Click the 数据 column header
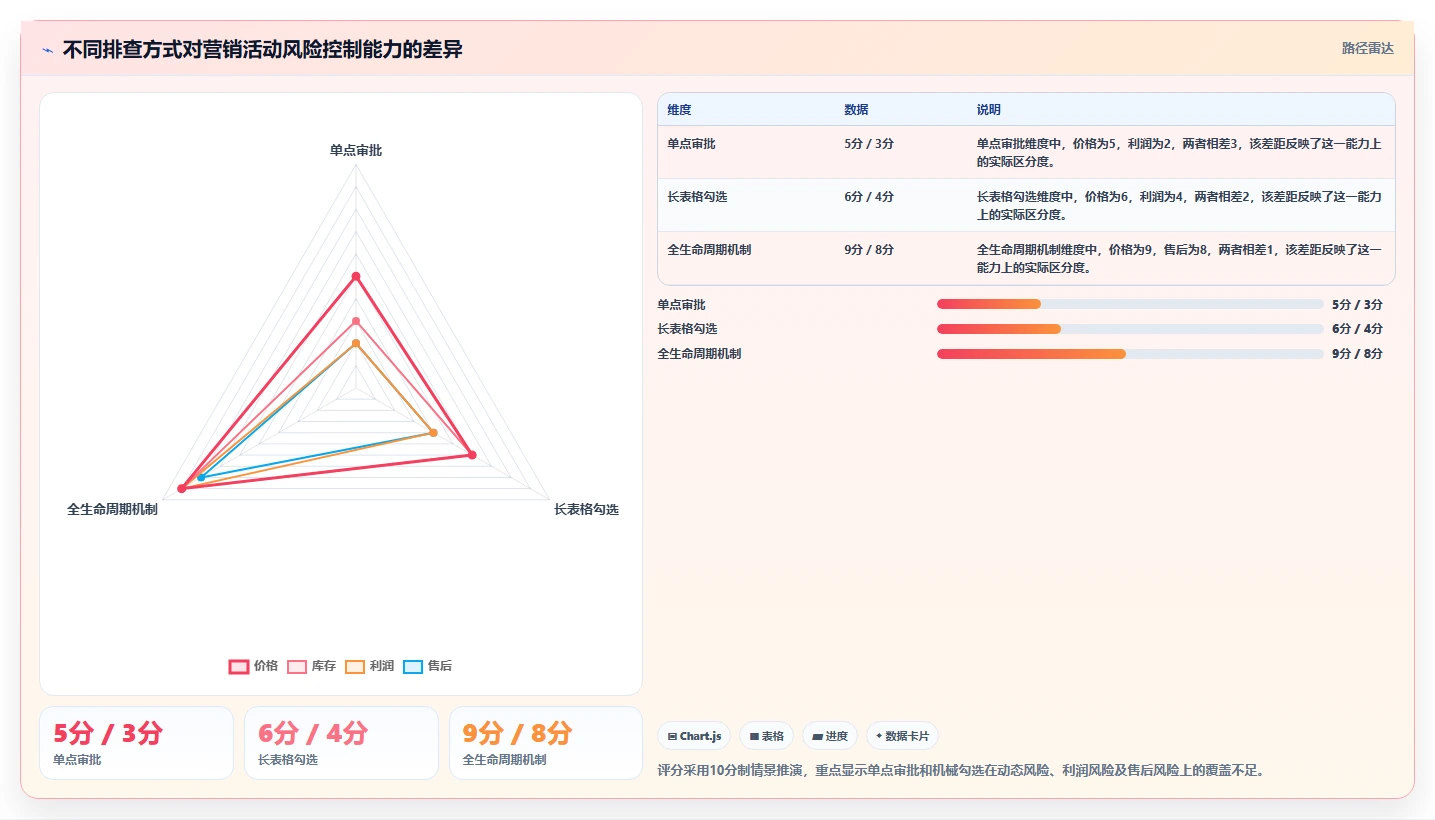 point(856,110)
